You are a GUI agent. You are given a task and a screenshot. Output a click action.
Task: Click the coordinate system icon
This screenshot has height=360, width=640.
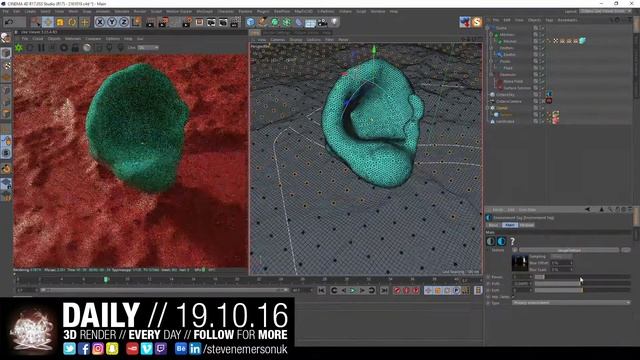pyautogui.click(x=136, y=22)
